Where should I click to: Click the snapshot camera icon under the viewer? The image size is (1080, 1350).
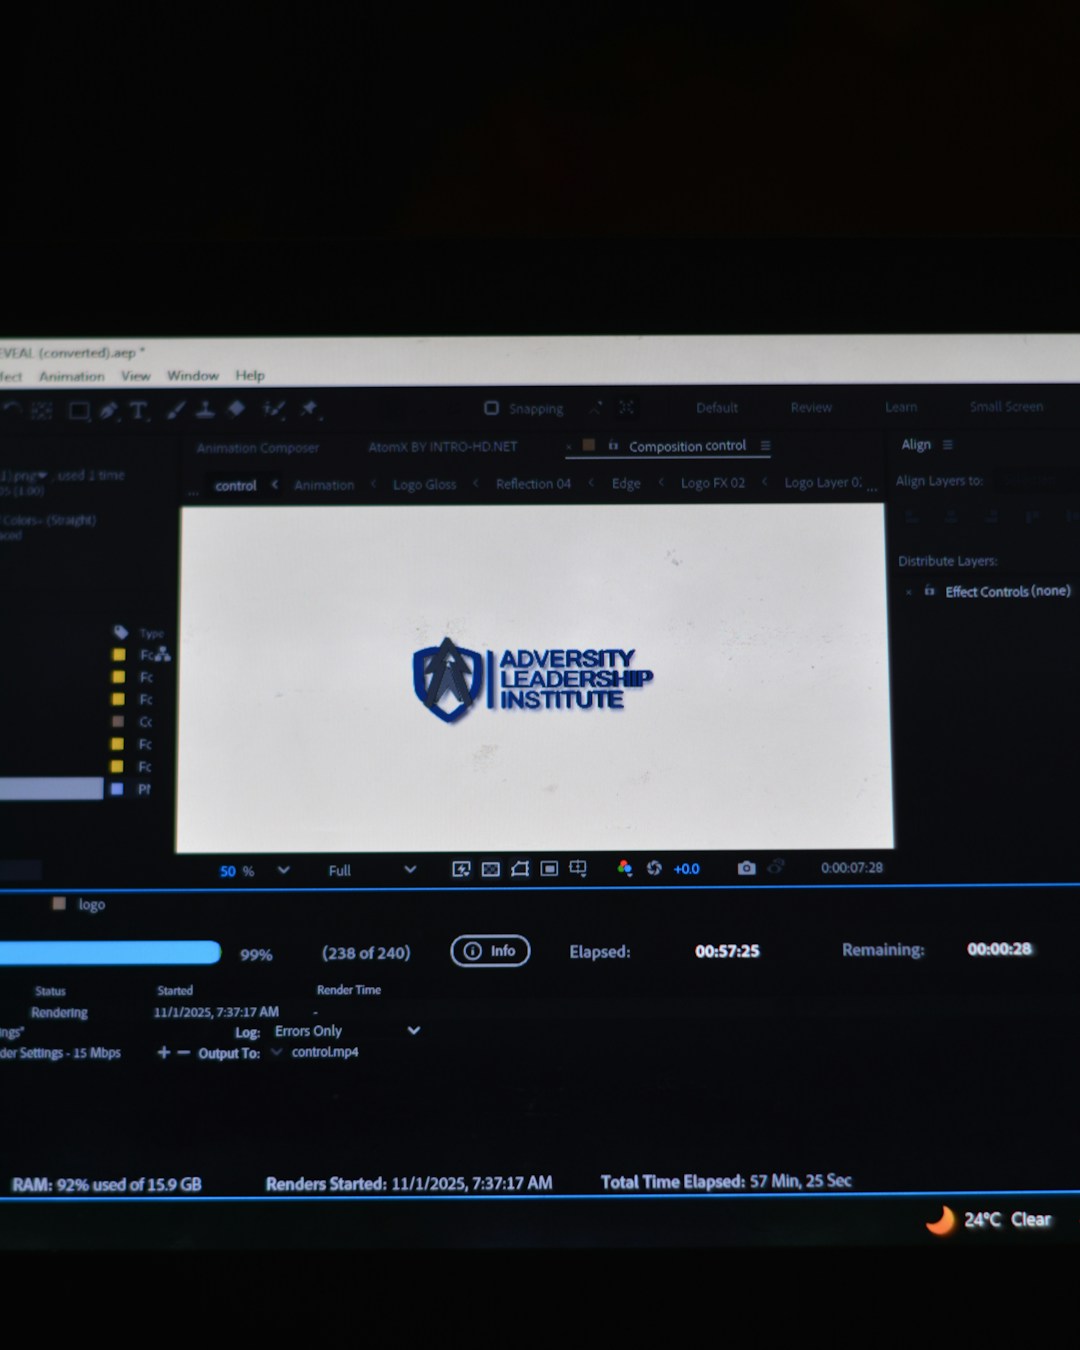tap(746, 868)
